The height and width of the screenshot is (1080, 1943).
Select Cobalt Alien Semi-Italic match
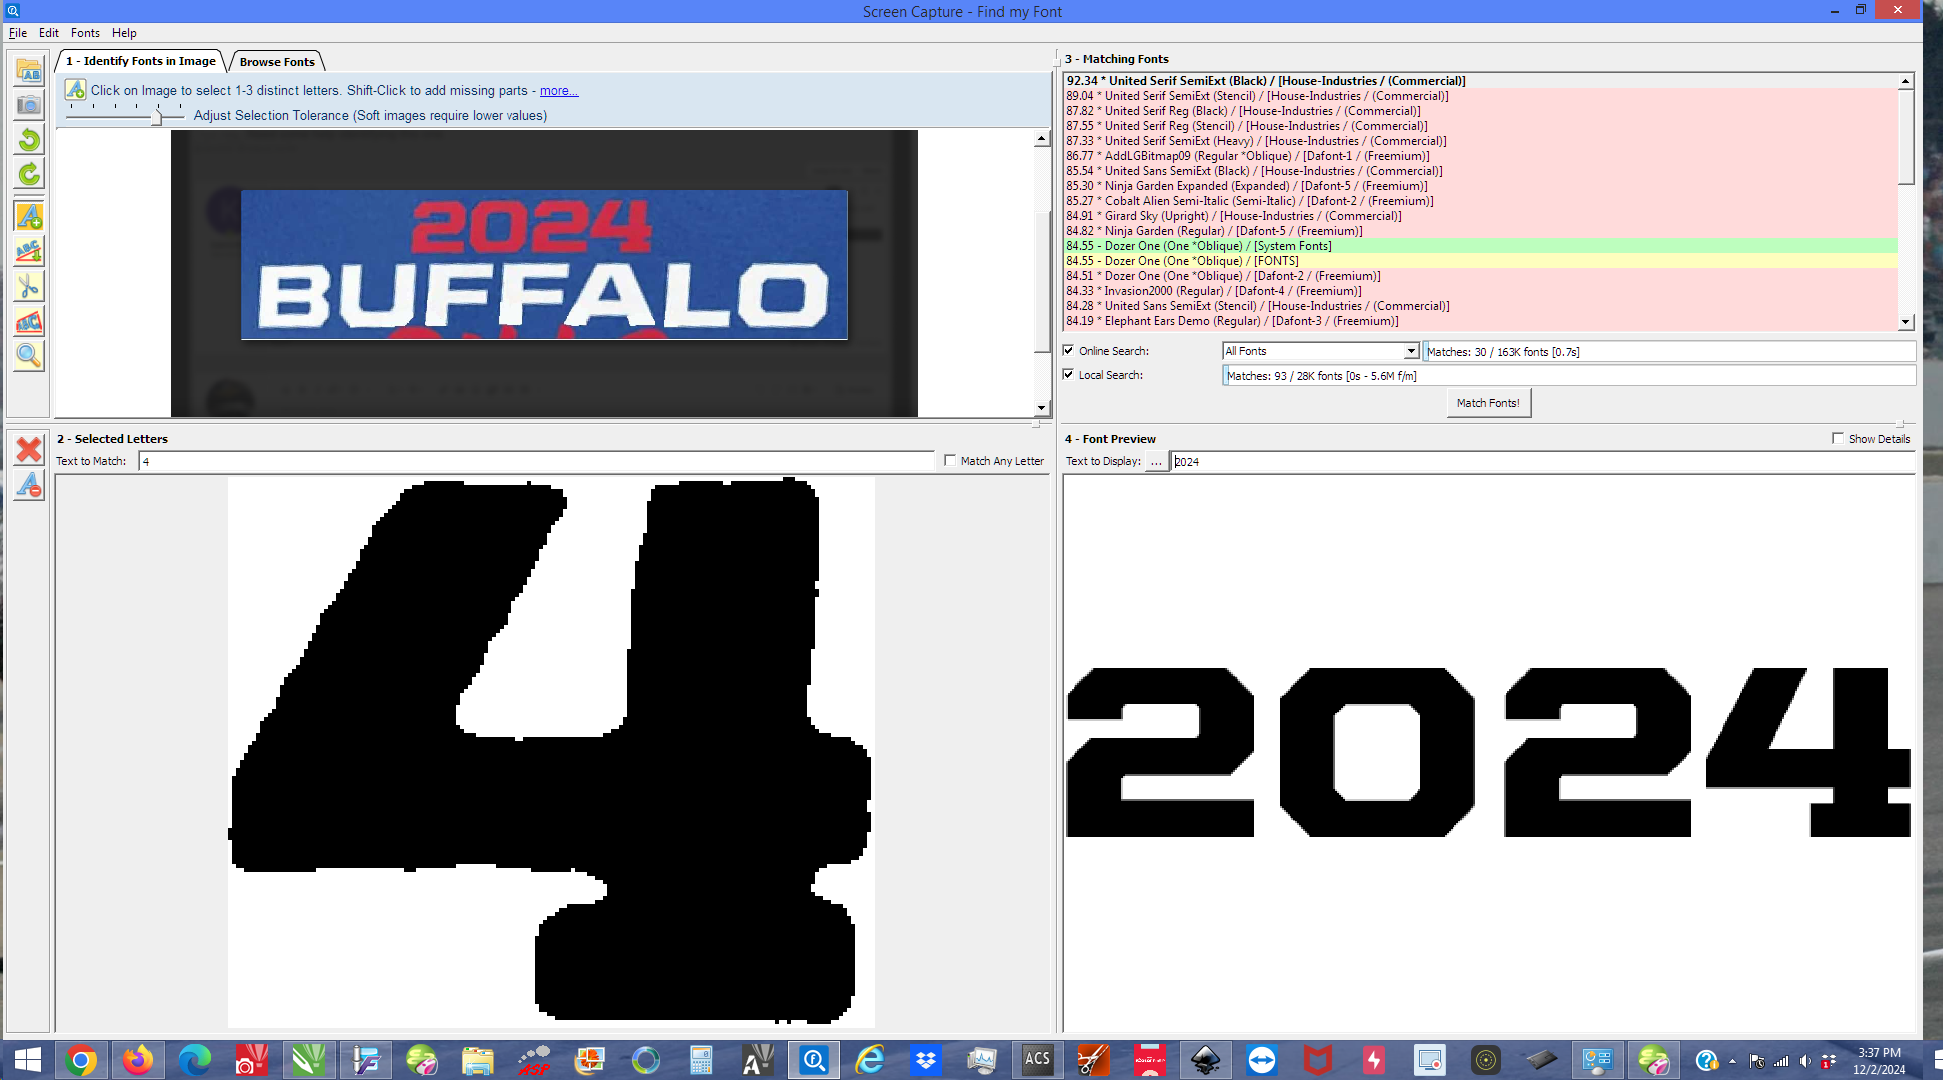(1481, 201)
